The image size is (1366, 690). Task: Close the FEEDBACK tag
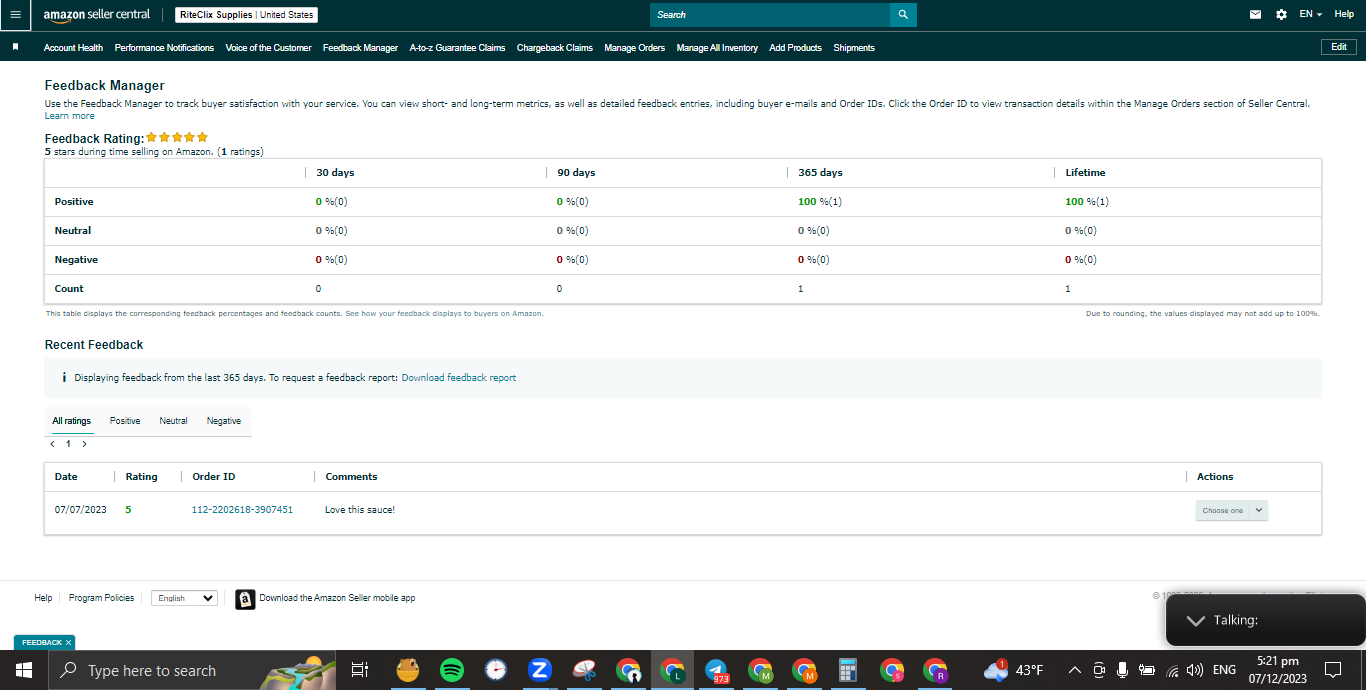point(68,642)
